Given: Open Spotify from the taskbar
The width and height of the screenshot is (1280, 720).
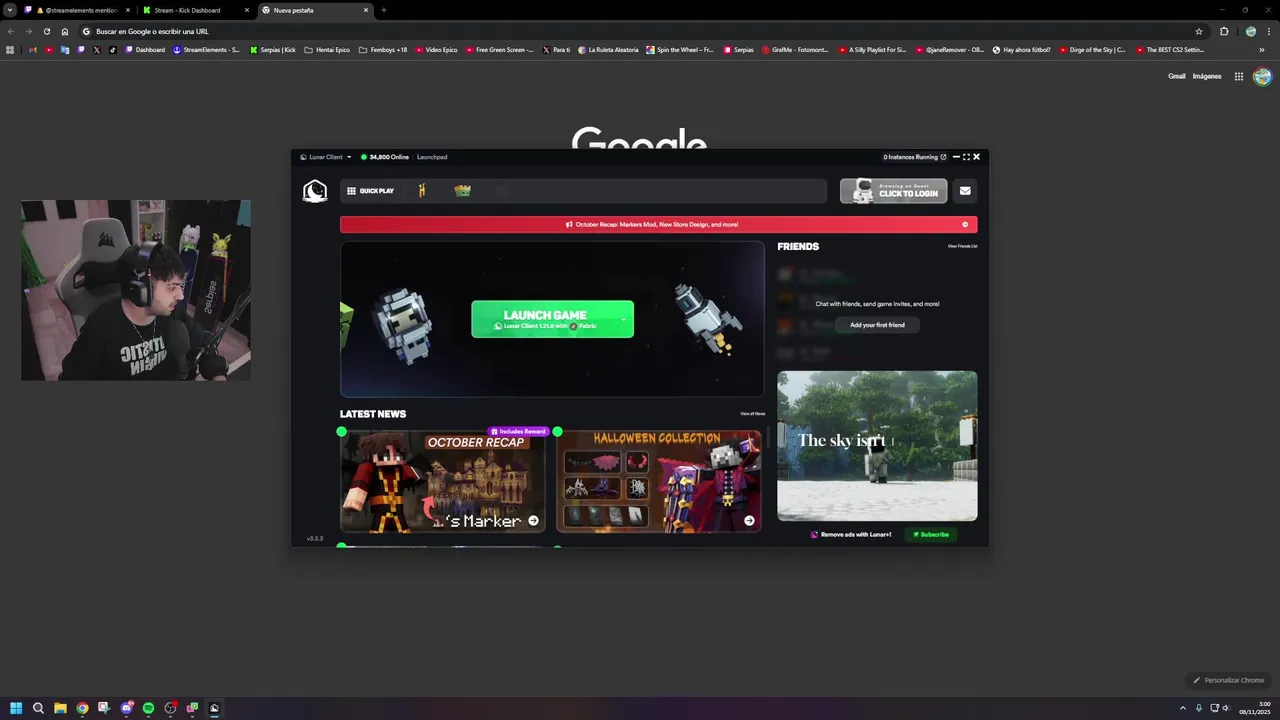Looking at the screenshot, I should [x=148, y=708].
